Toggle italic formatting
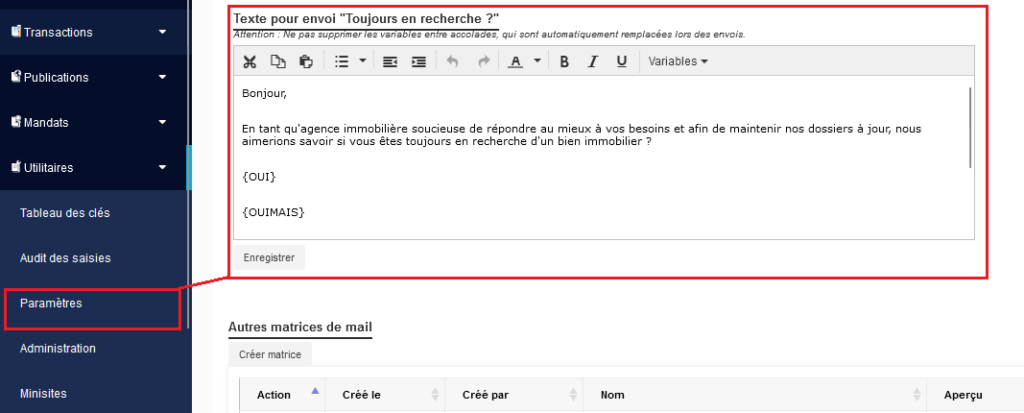The width and height of the screenshot is (1024, 413). [x=593, y=62]
